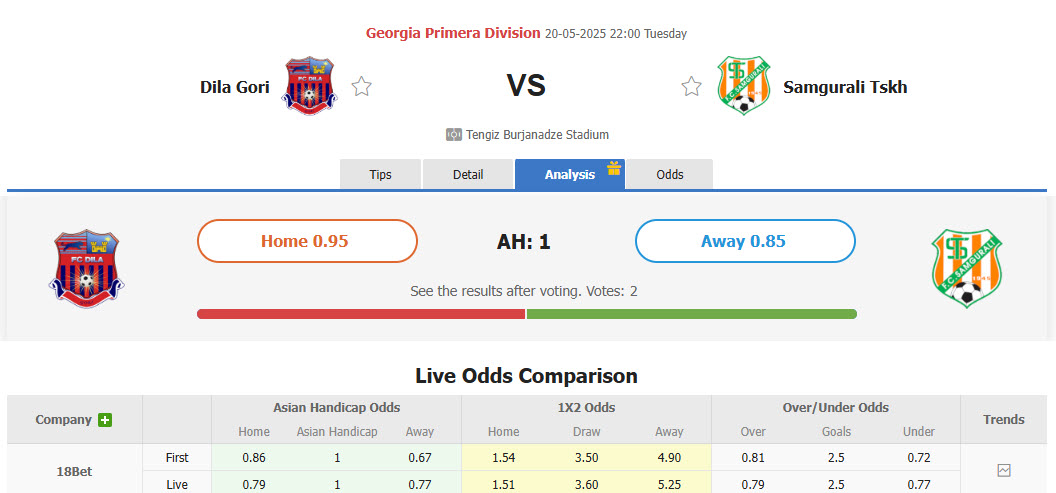Screen dimensions: 1056x493
Task: Favorite Samgurali Tskh with the star icon
Action: 691,87
